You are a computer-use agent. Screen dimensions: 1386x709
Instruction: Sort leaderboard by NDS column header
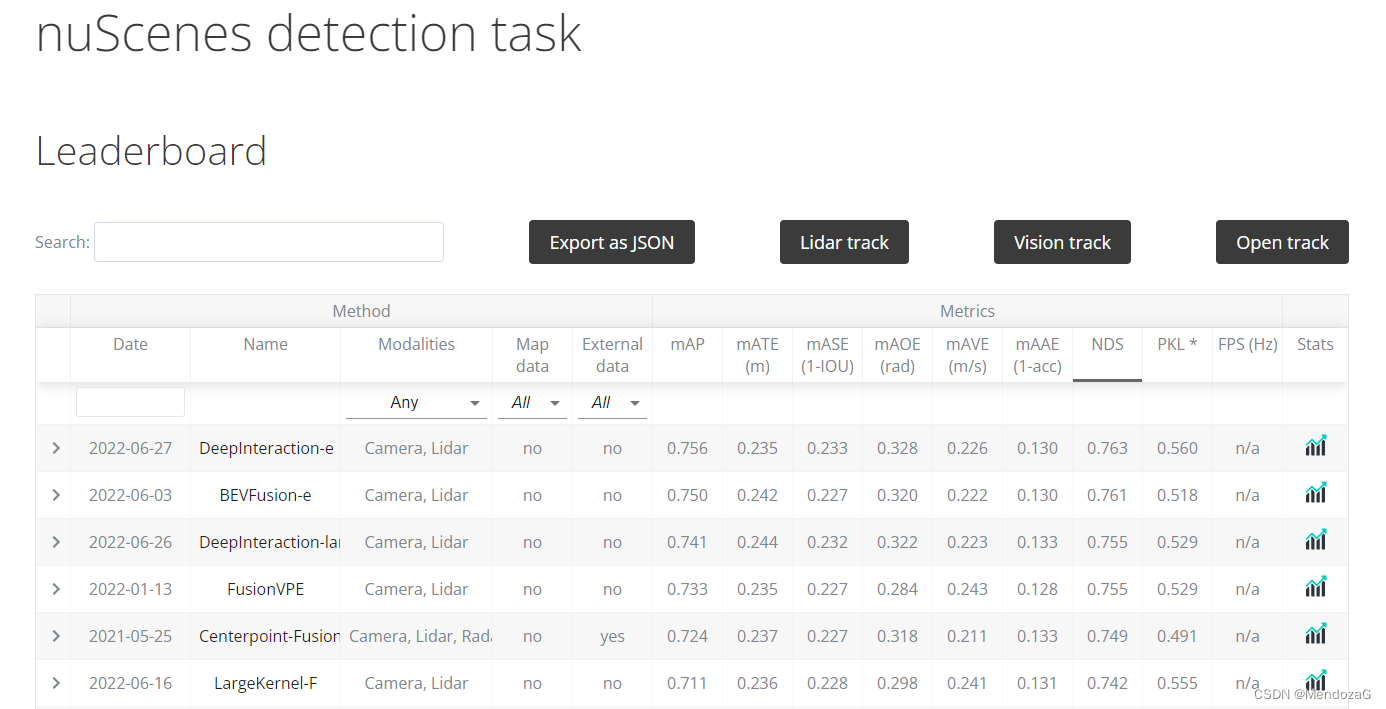pos(1107,344)
